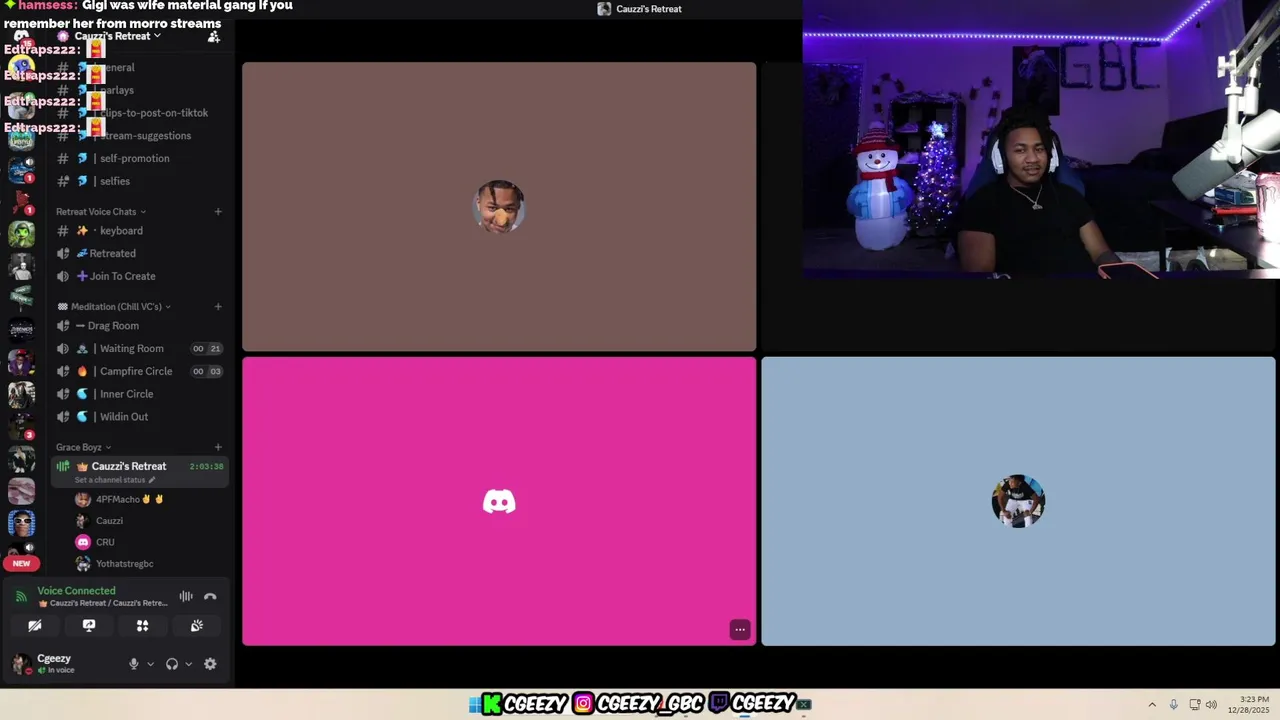Mute the microphone next to Cgeezy
This screenshot has height=720, width=1280.
tap(134, 664)
